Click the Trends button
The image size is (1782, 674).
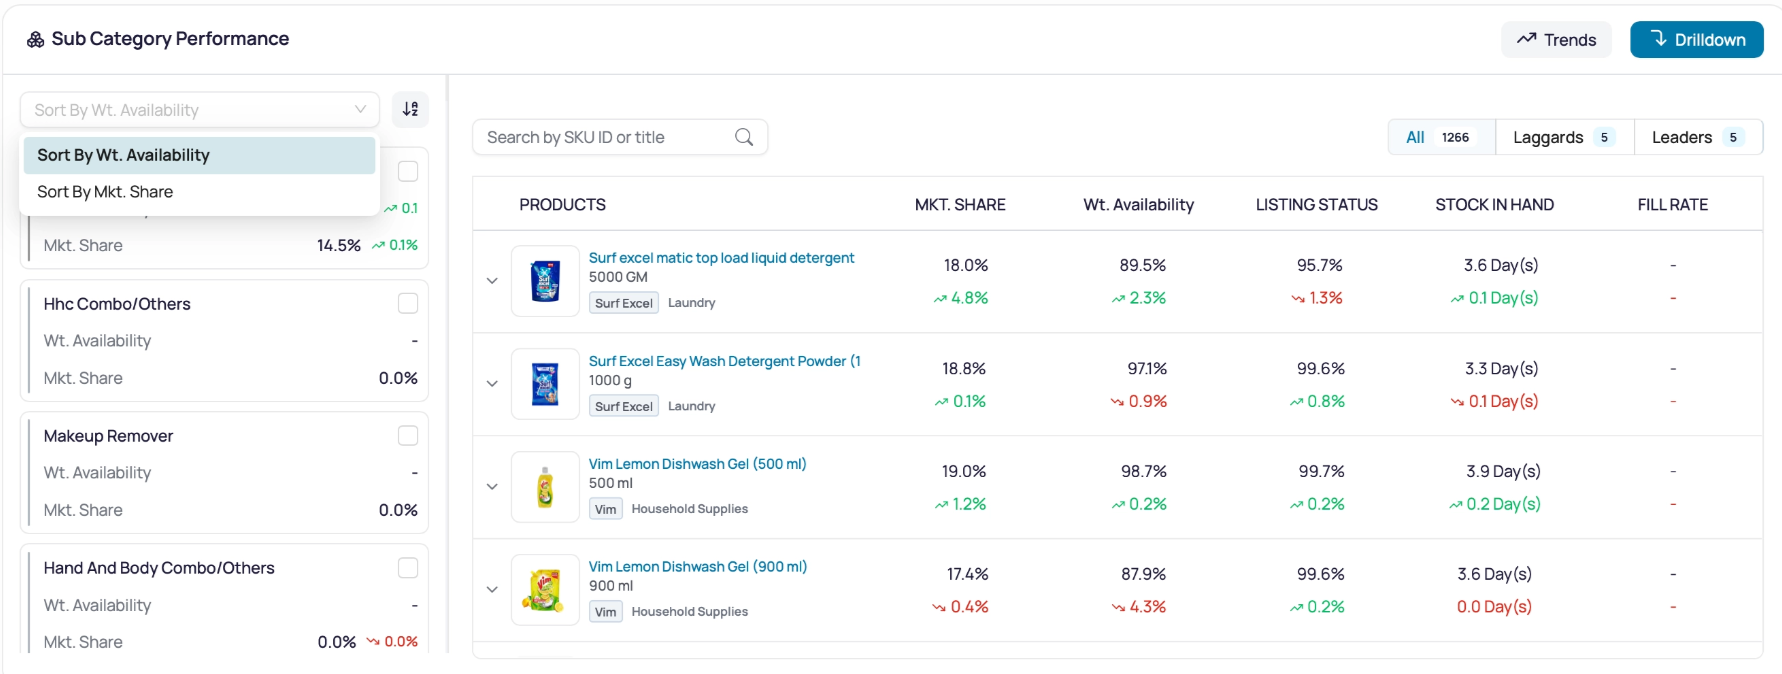[x=1556, y=40]
